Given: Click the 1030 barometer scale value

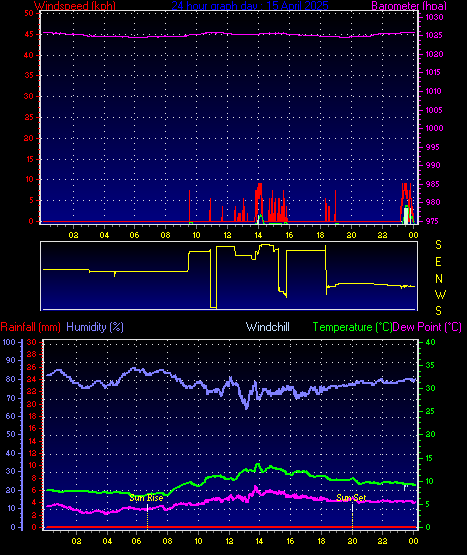Looking at the screenshot, I should [434, 17].
